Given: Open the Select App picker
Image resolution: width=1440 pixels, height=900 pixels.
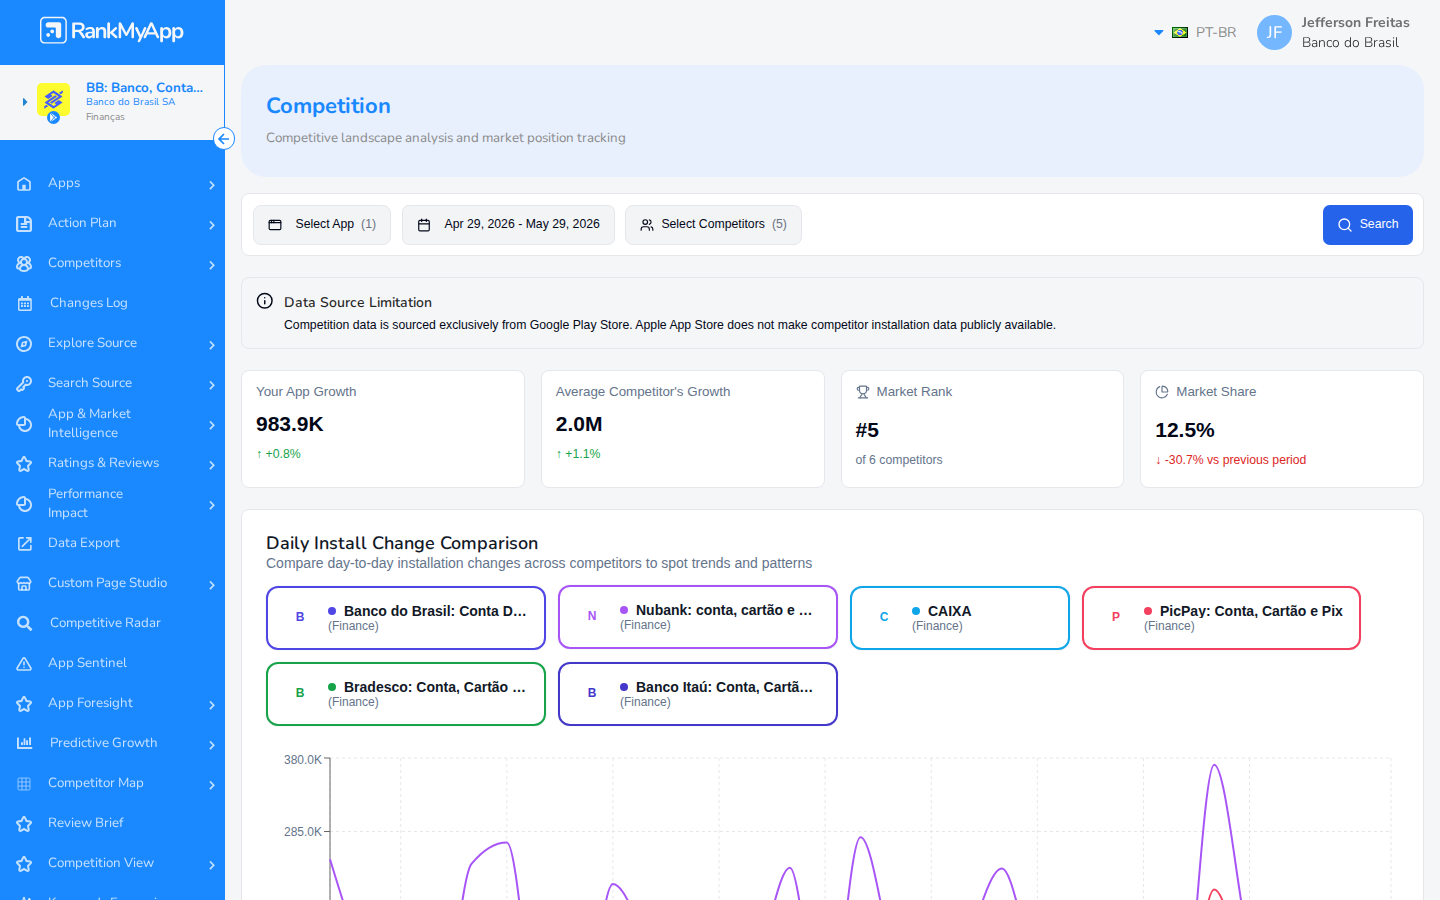Looking at the screenshot, I should 322,225.
